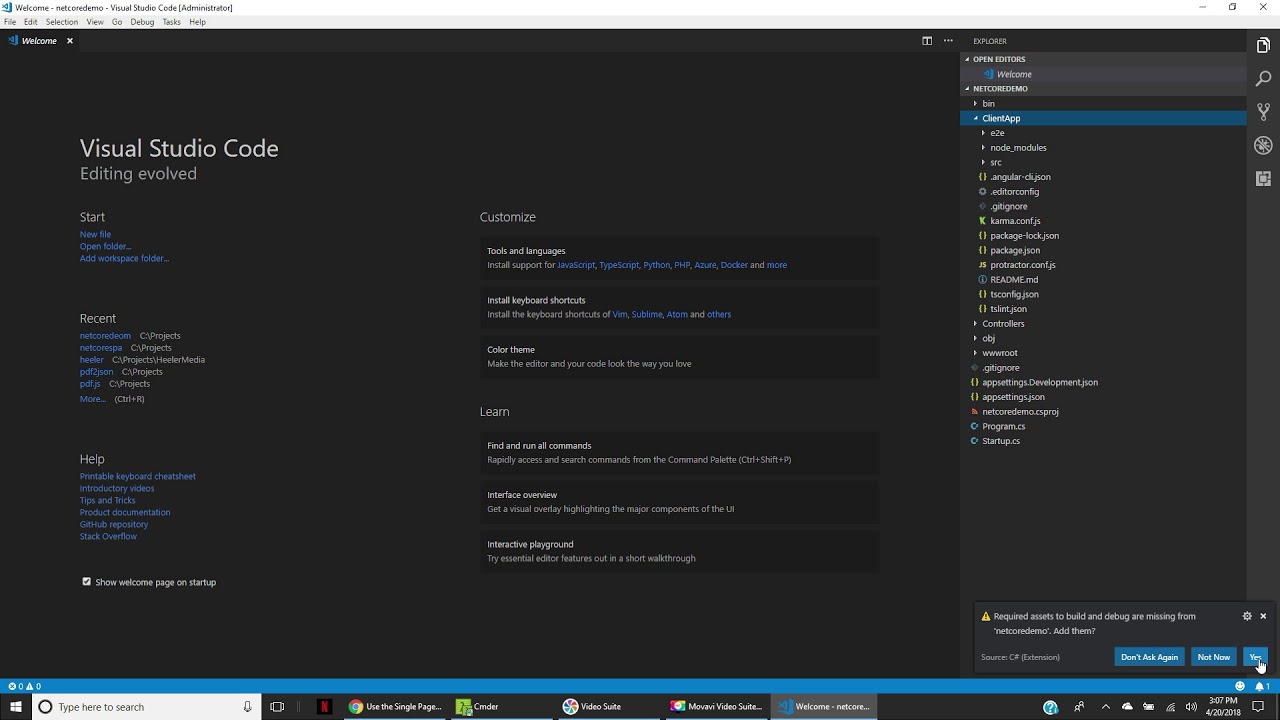Expand the node_modules folder
Screen dimensions: 1280x720
coord(1103,147)
